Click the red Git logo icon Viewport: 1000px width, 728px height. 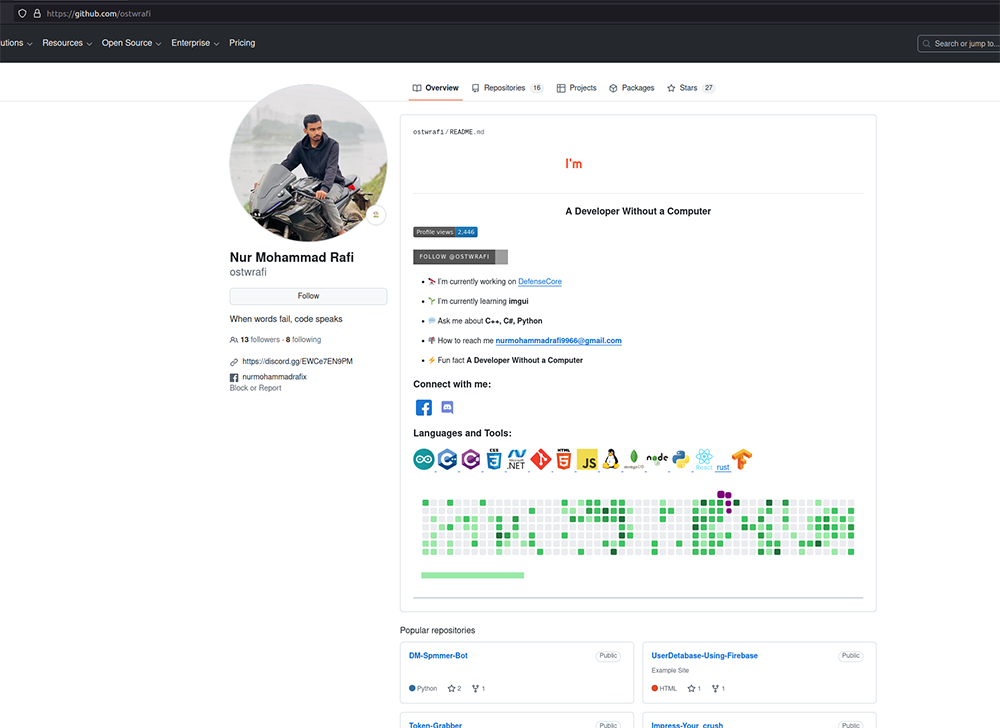(x=541, y=460)
